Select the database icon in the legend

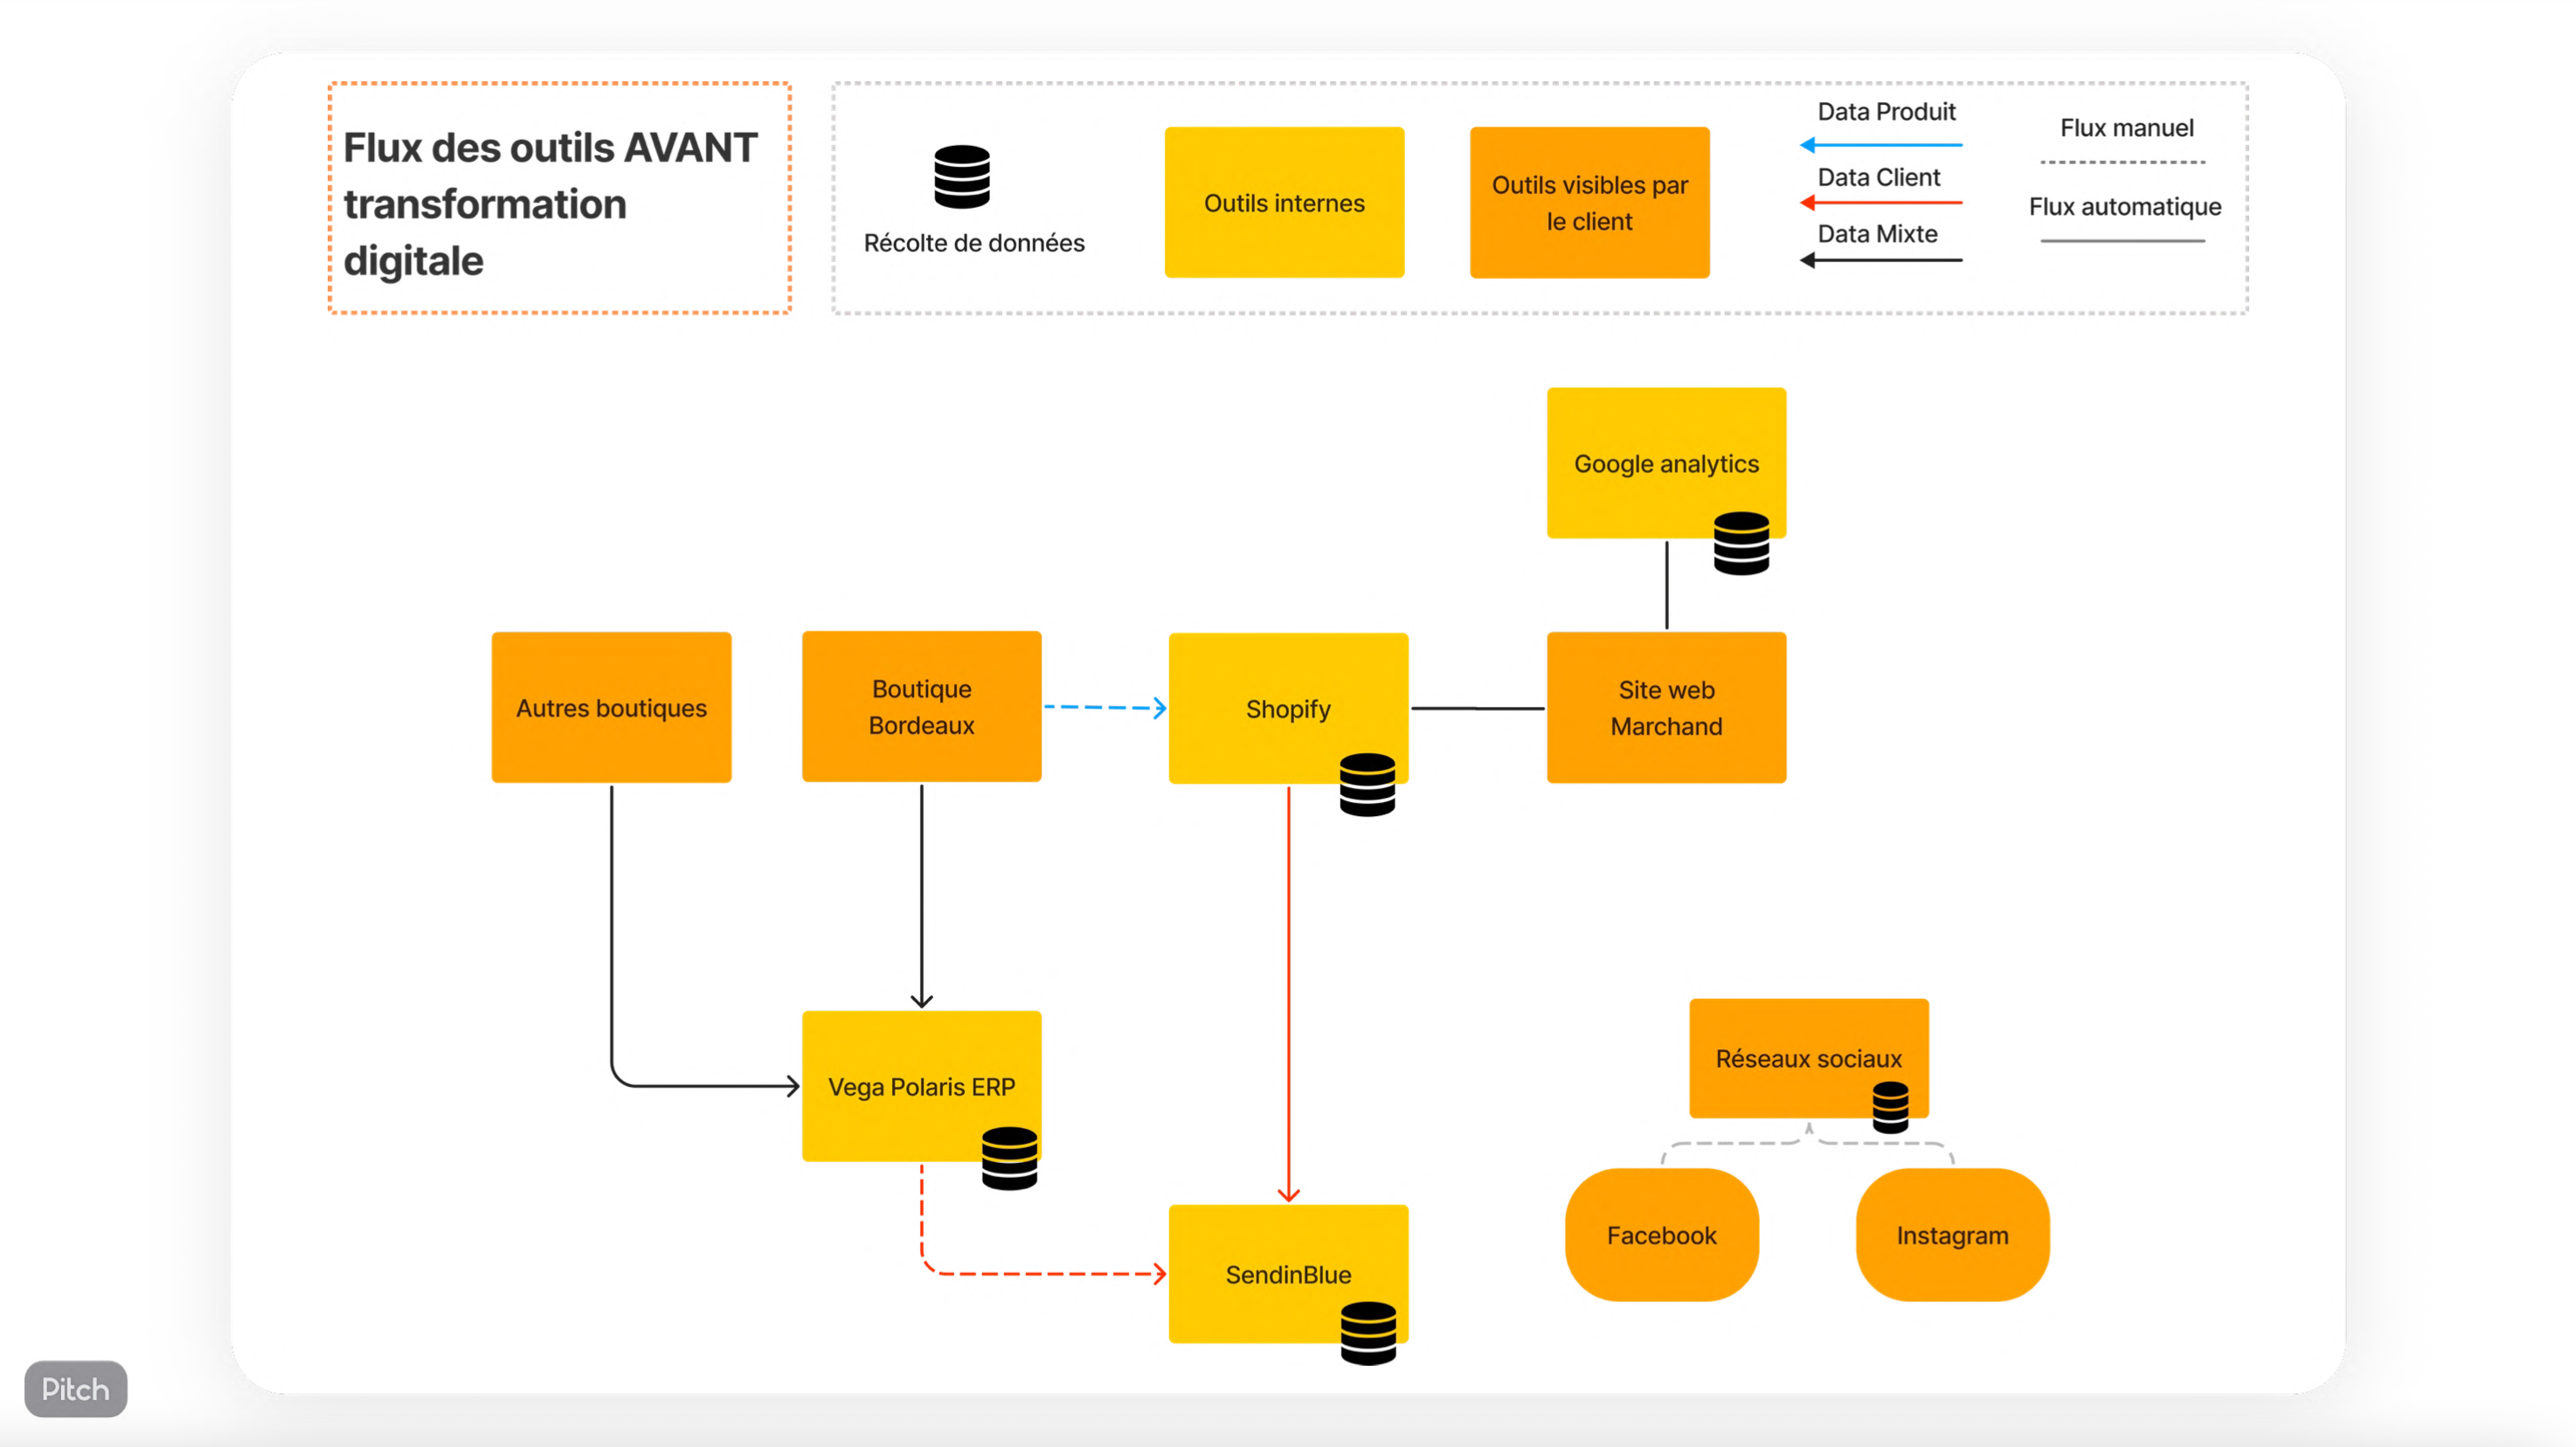[x=961, y=176]
